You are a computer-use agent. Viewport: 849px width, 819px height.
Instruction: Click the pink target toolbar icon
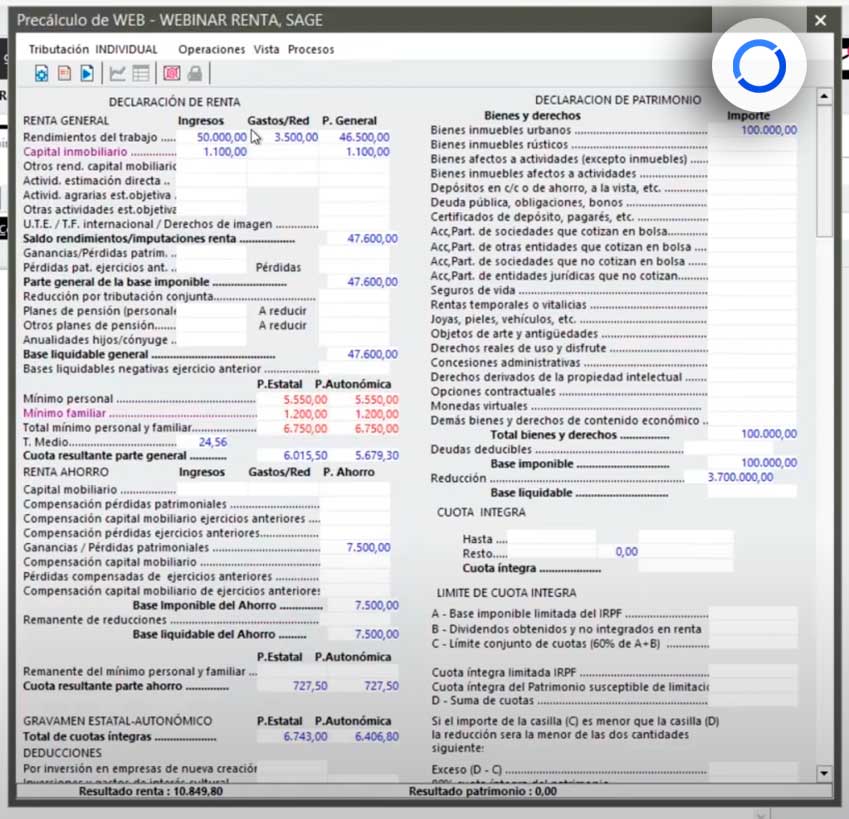tap(171, 73)
